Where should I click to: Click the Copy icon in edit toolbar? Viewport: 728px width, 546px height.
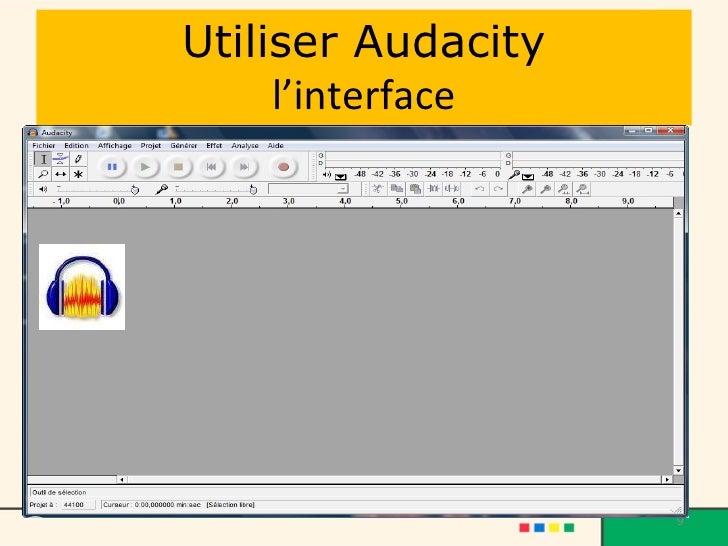[396, 189]
